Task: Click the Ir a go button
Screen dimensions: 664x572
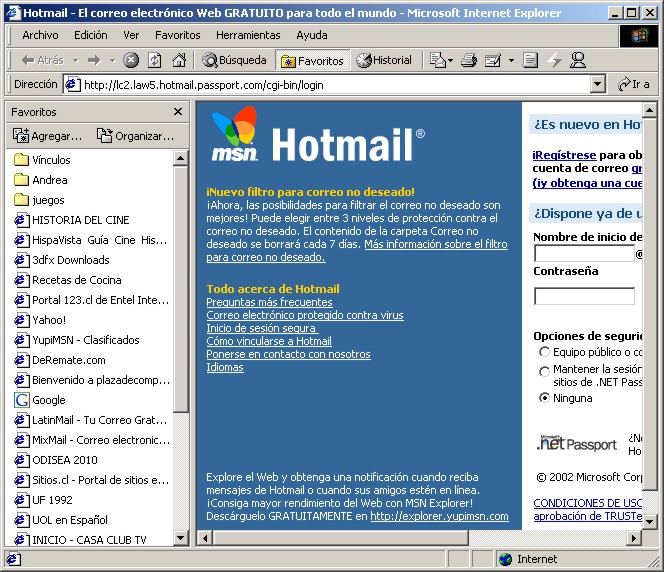Action: [634, 85]
